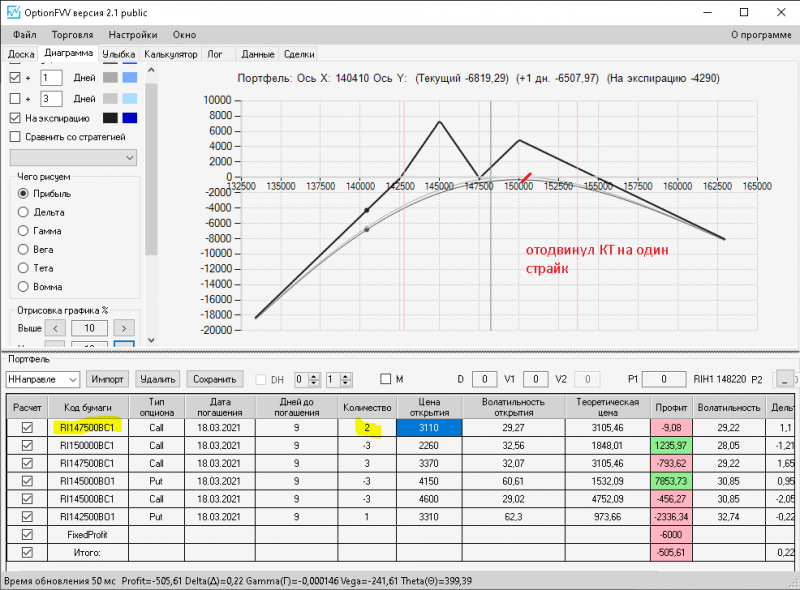
Task: Click the 3 days input field
Action: pos(51,98)
